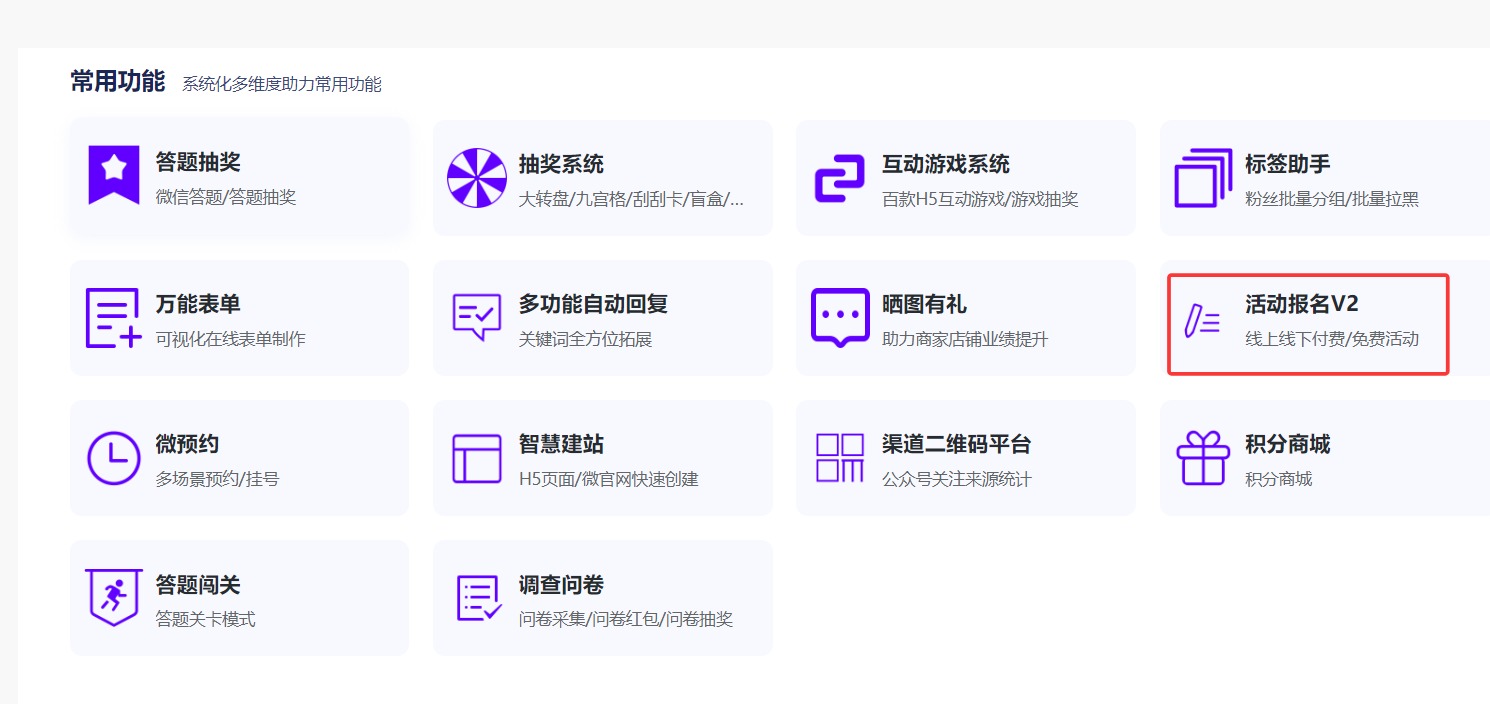Click the 晒图有礼 chat bubble icon
This screenshot has width=1490, height=704.
839,317
